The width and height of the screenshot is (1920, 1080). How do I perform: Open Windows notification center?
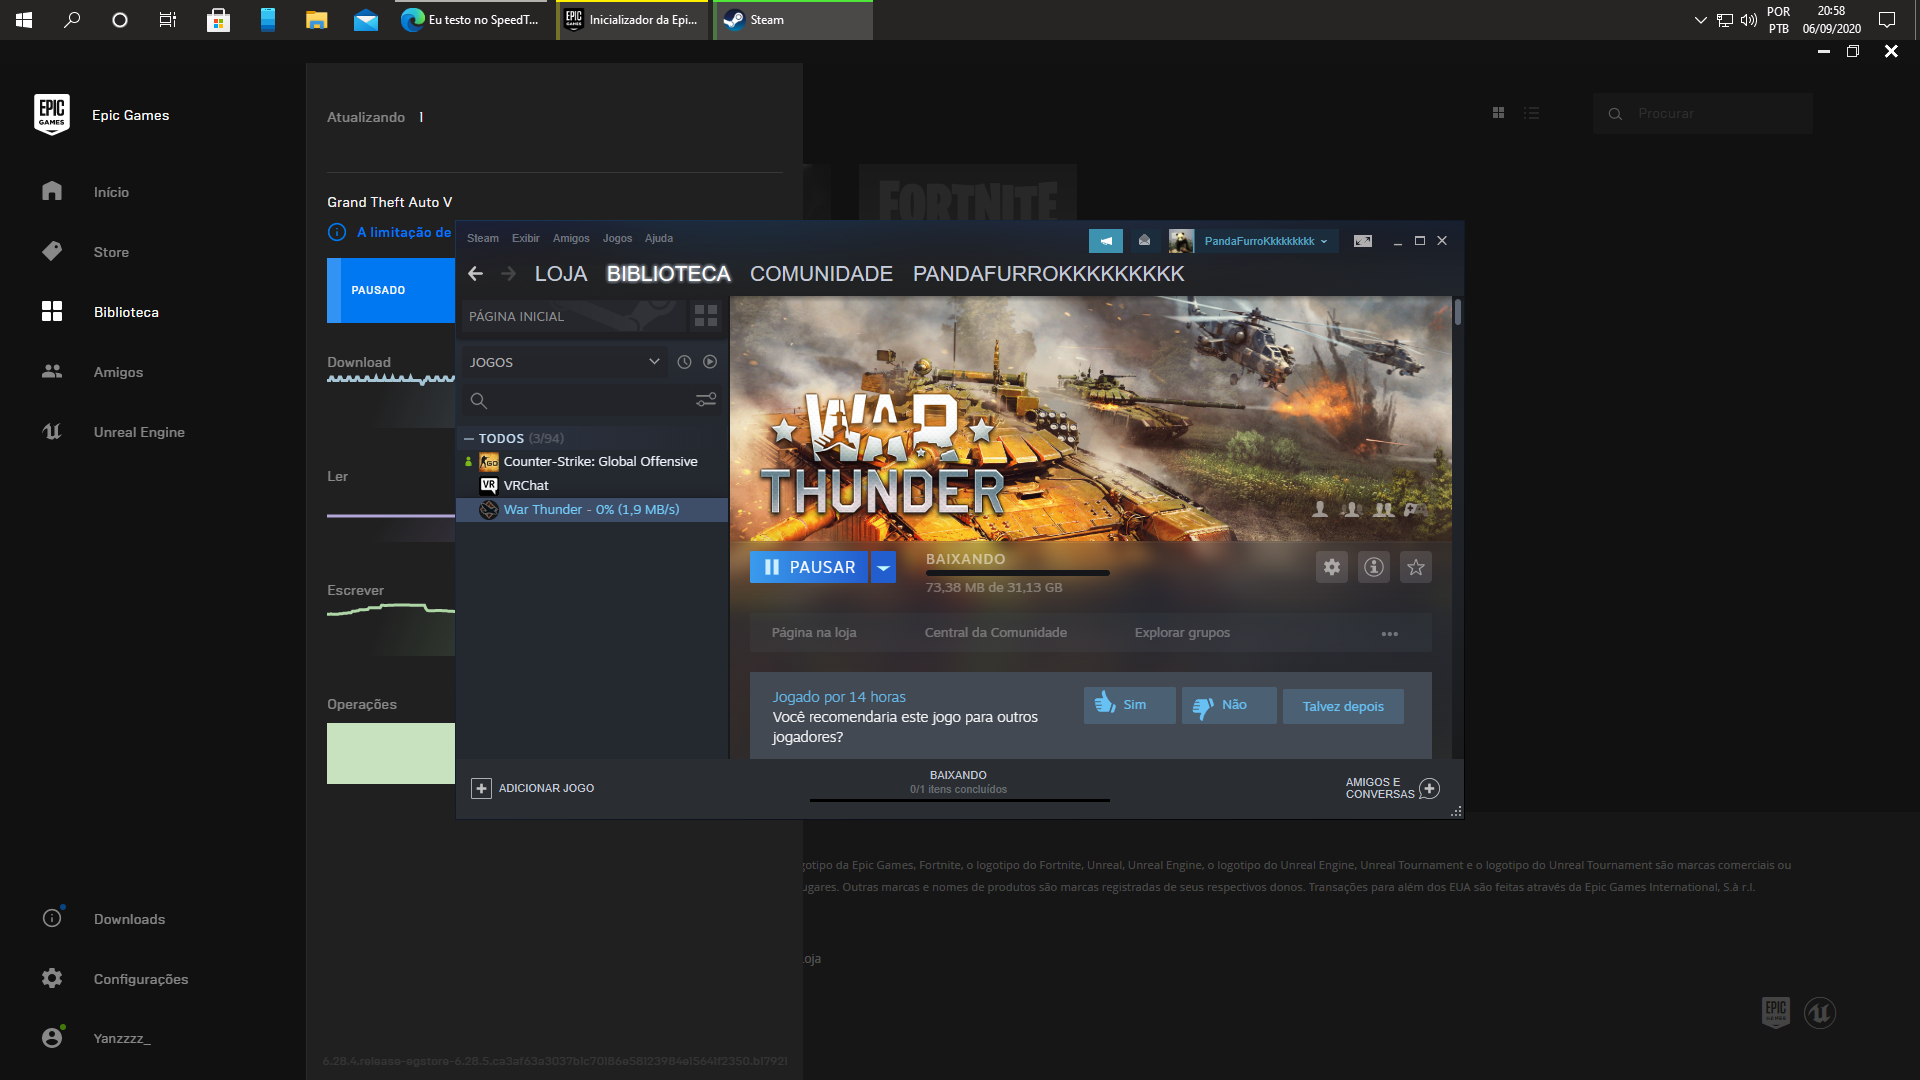[1887, 20]
